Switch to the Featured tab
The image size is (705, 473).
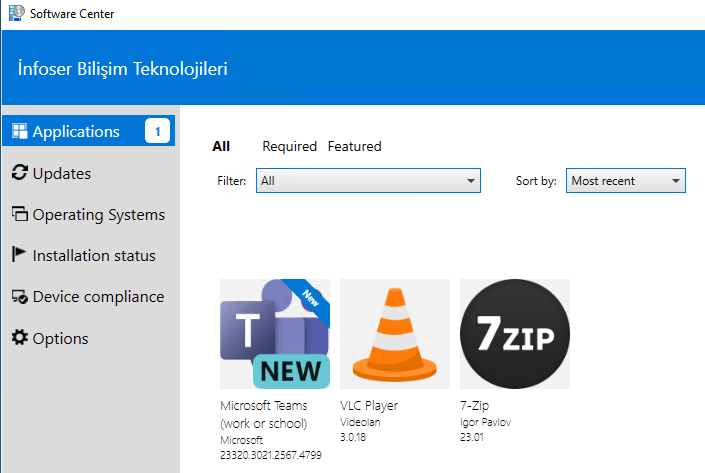[x=354, y=146]
